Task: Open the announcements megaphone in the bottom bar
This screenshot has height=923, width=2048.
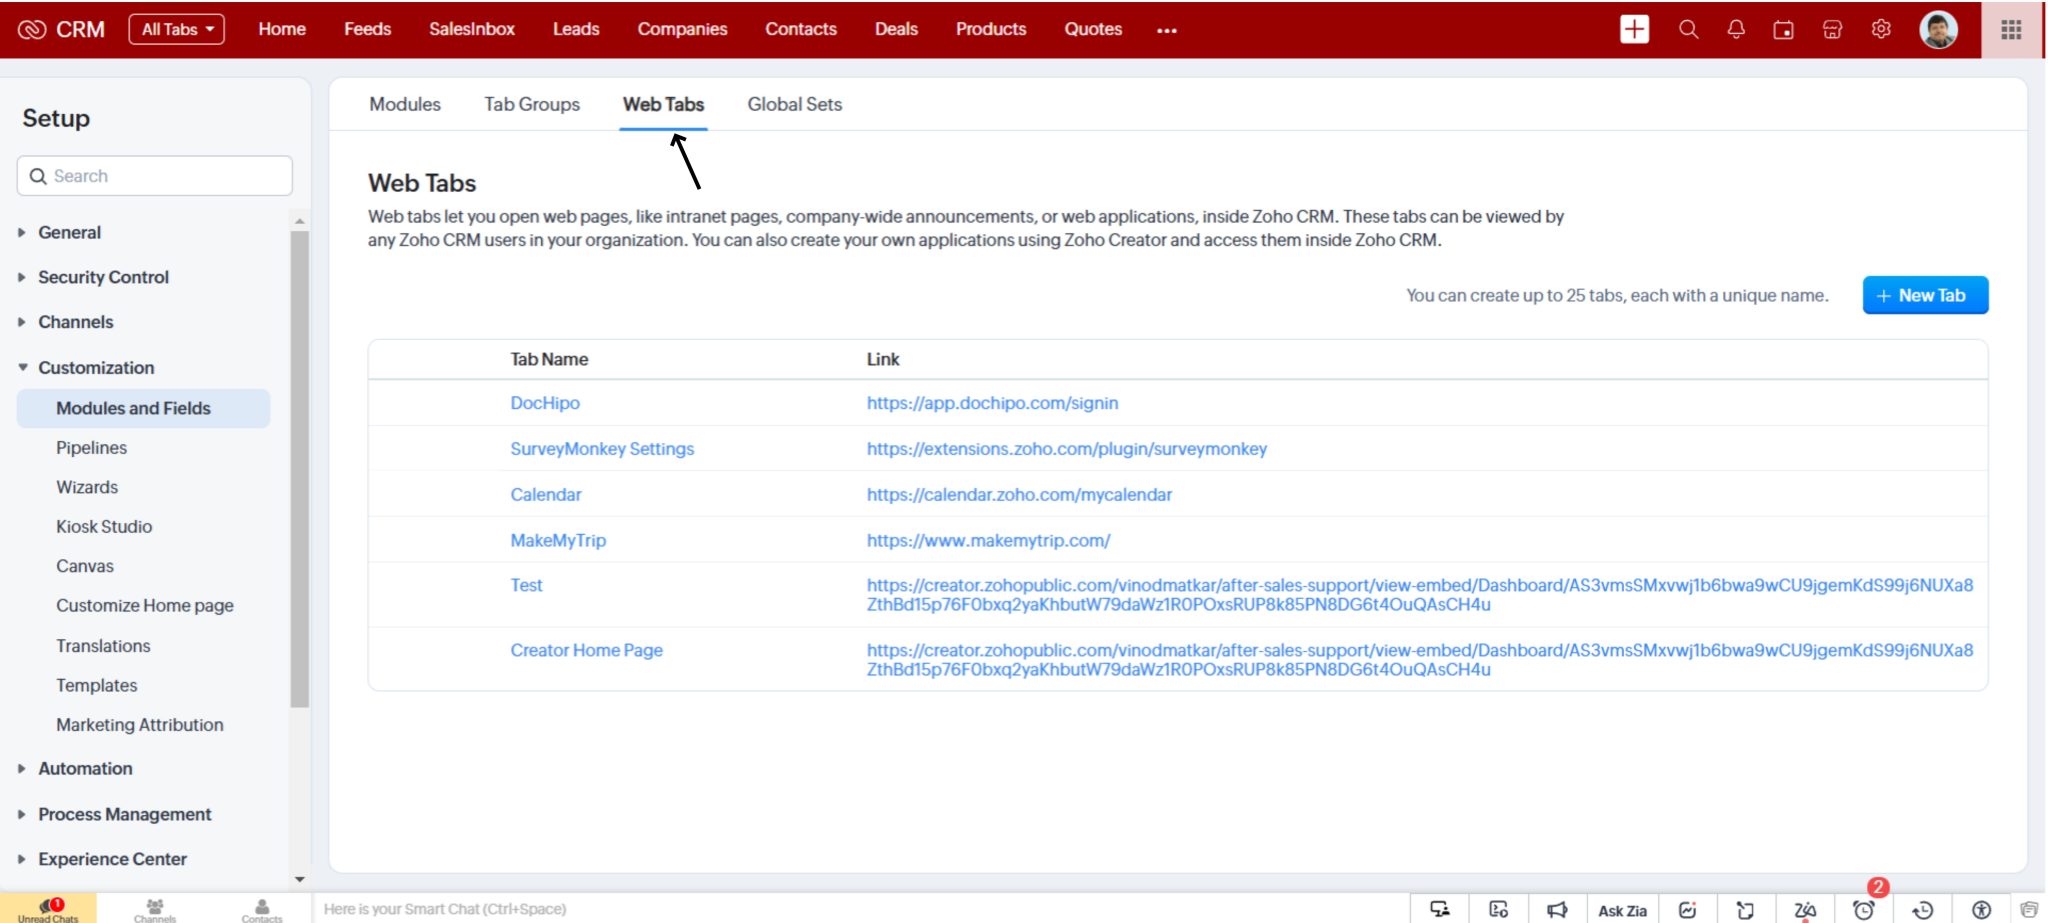Action: 1557,909
